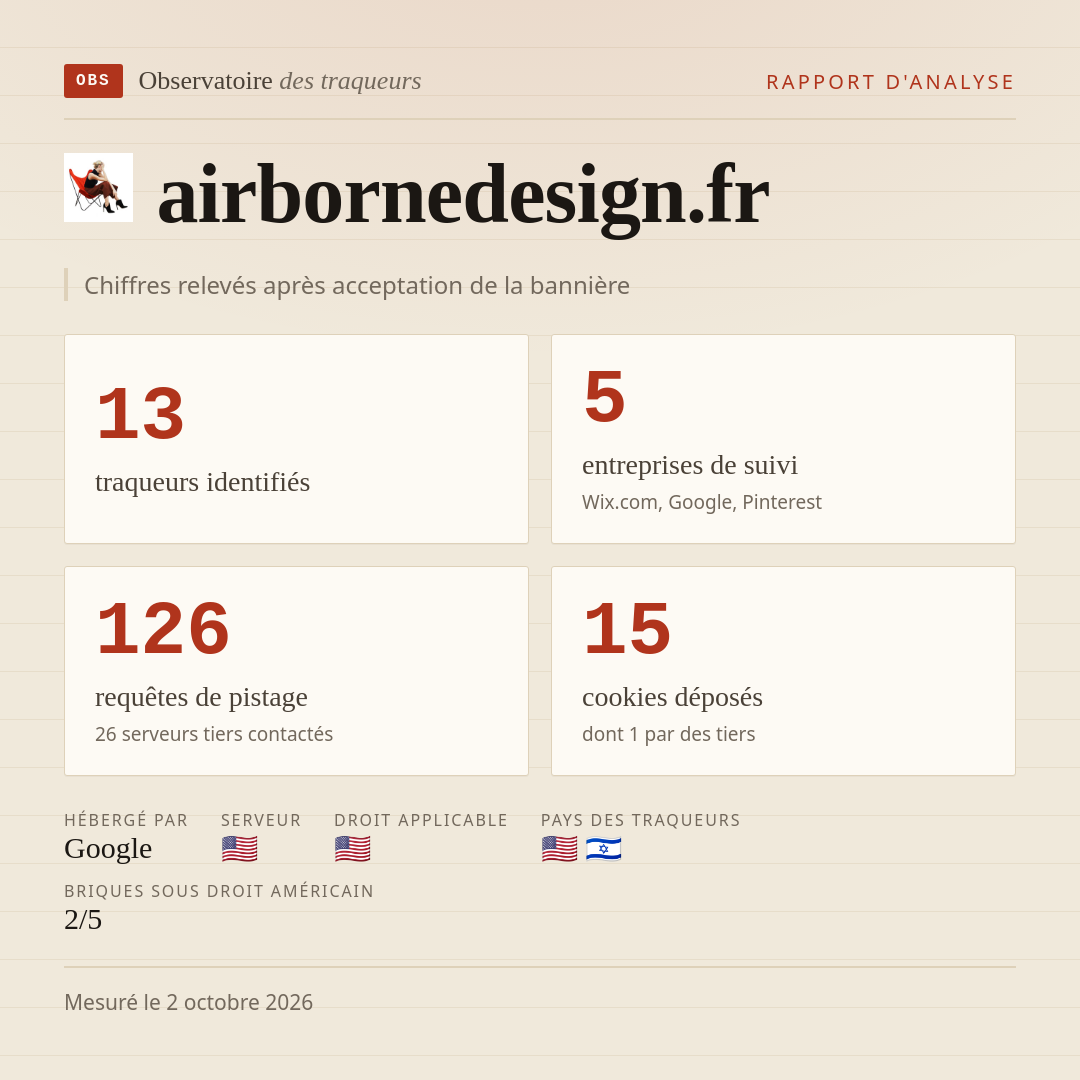Click 'Mesuré le 2 octobre 2026' date
Screen dimensions: 1080x1080
coord(188,1002)
